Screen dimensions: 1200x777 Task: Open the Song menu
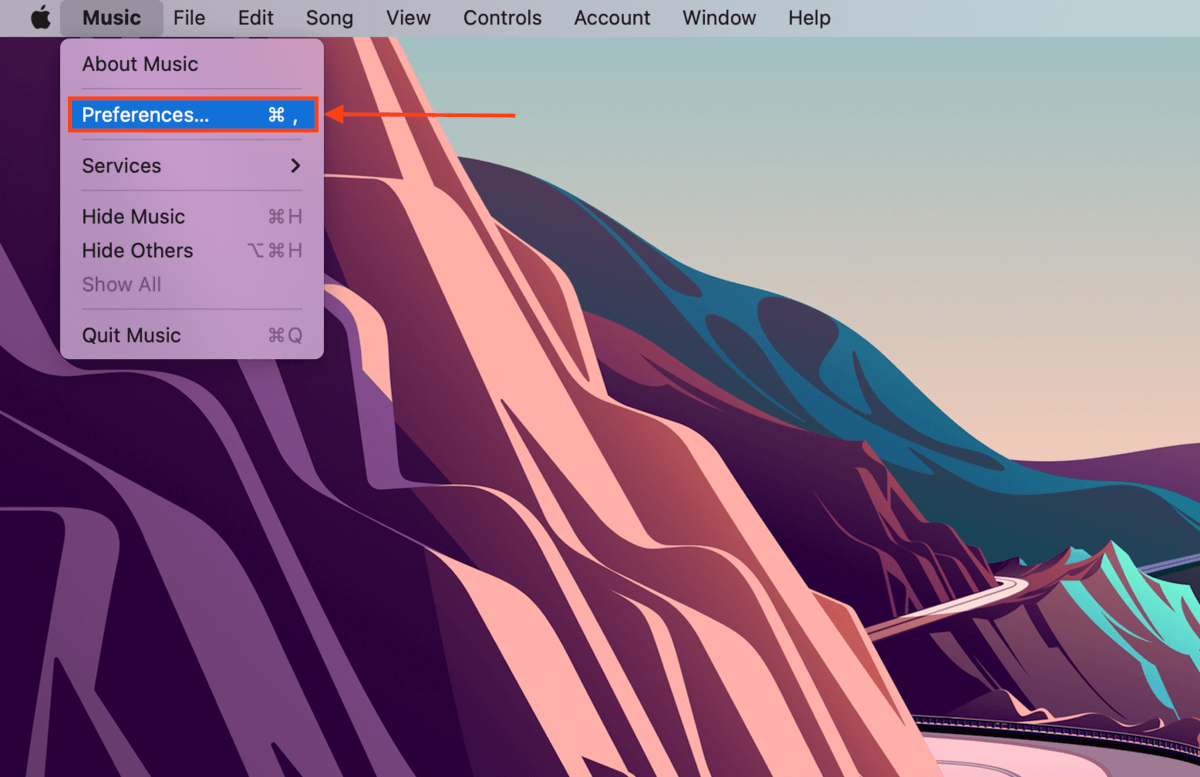tap(329, 18)
